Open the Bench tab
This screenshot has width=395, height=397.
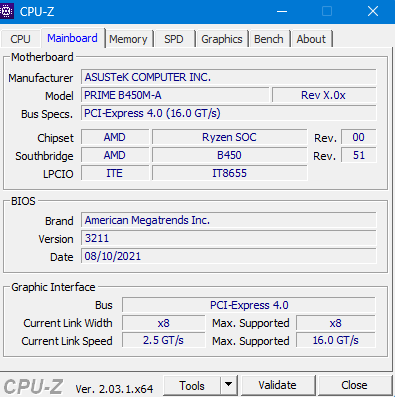269,39
